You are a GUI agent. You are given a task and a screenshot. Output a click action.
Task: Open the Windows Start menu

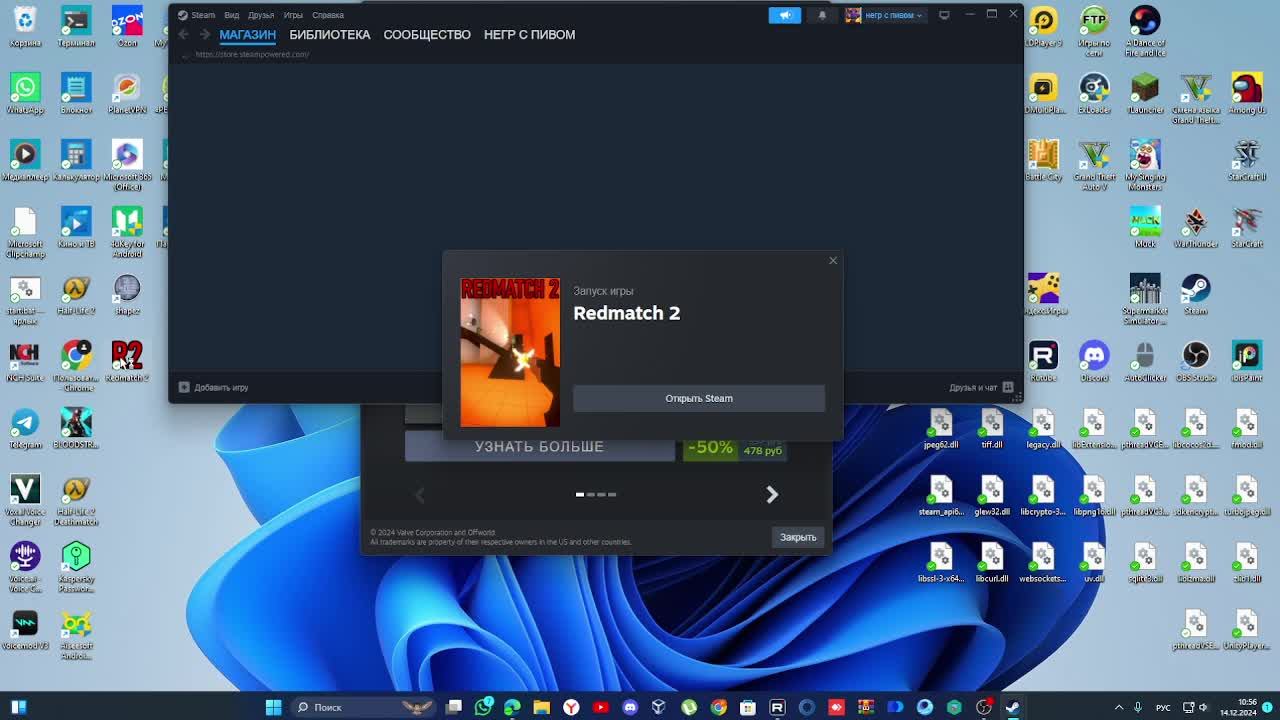click(x=273, y=707)
